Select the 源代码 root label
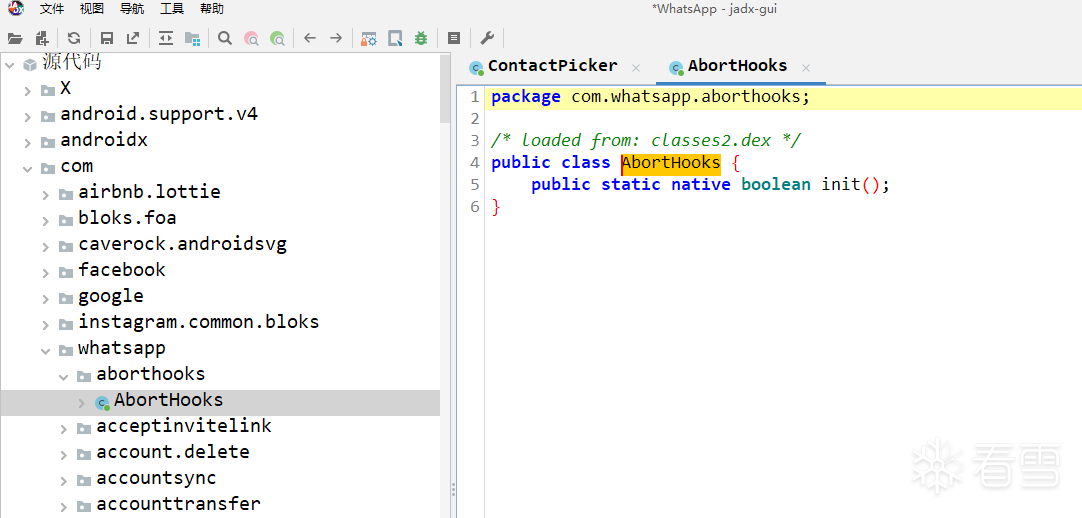1082x518 pixels. pyautogui.click(x=72, y=62)
